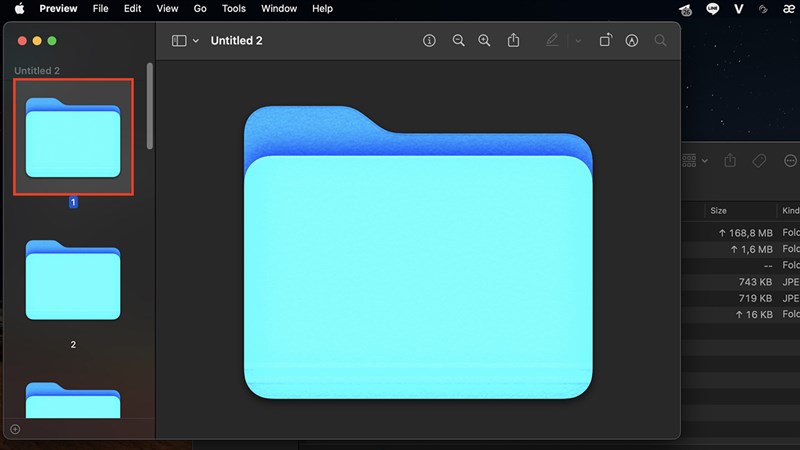Select thumbnail page 2 in sidebar
Screen dimensions: 800x450
73,280
